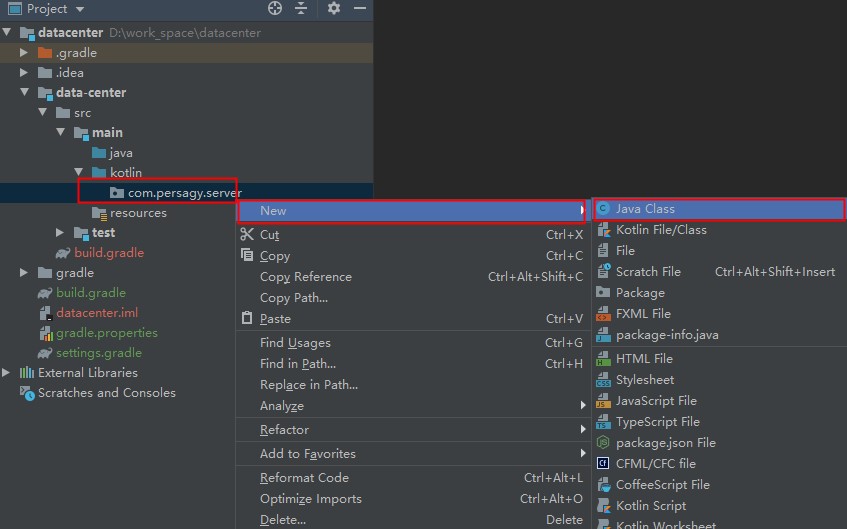Screen dimensions: 847x529
Task: Click the locate/scroll-from-source target icon
Action: coord(275,8)
